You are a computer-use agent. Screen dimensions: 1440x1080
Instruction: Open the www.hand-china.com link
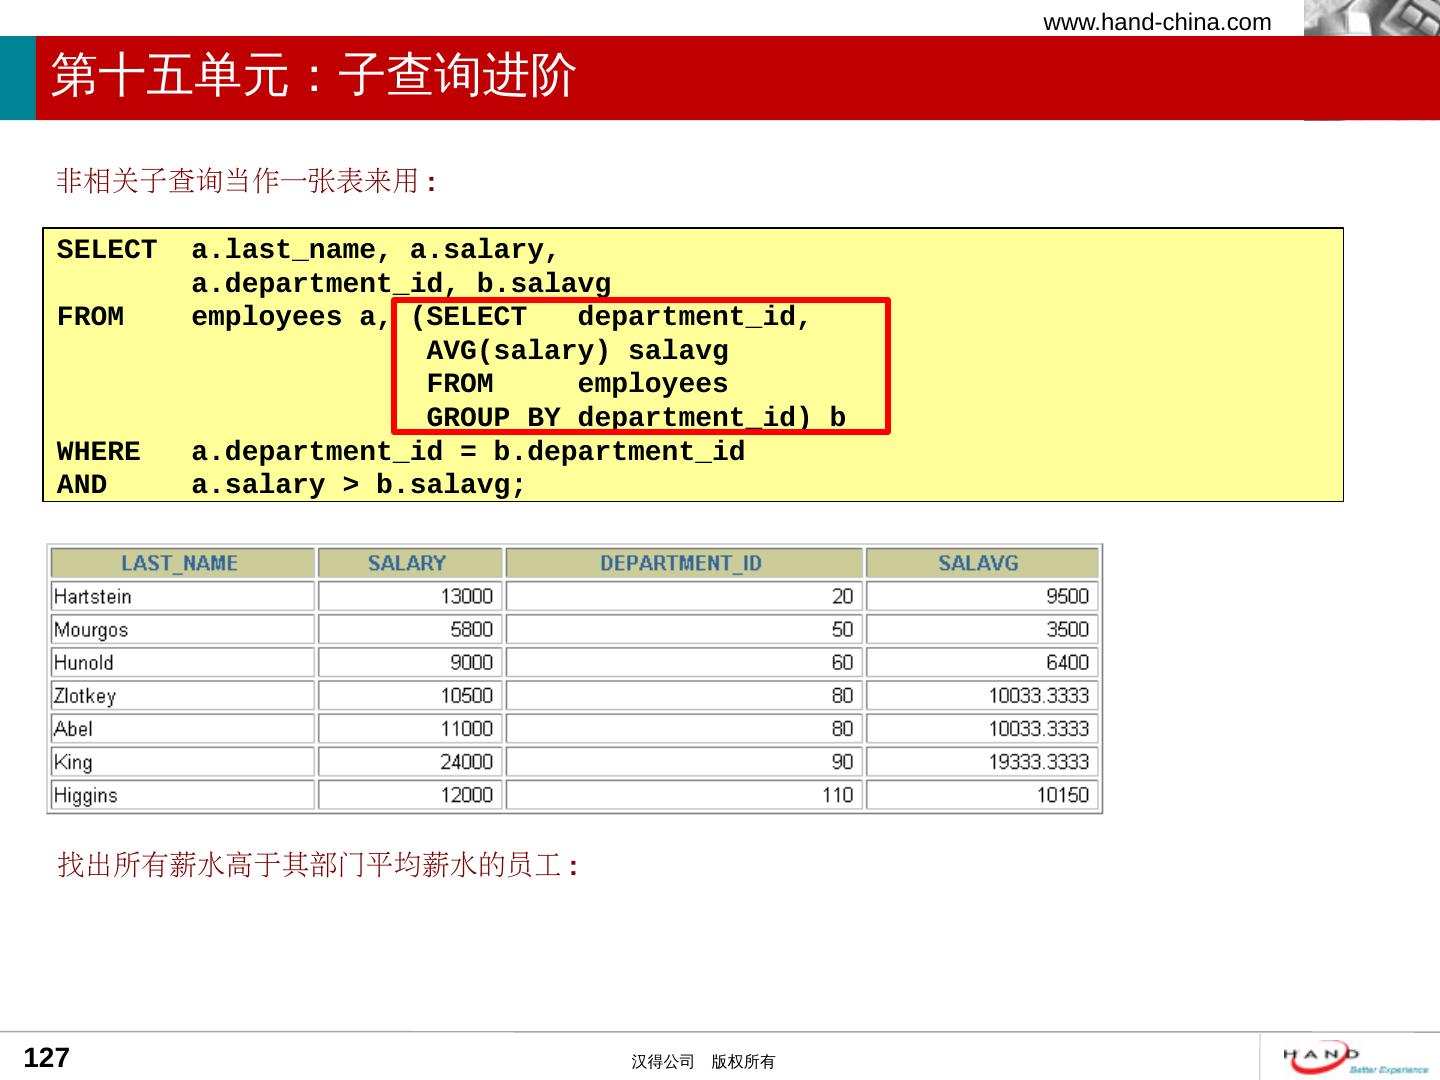click(1157, 22)
